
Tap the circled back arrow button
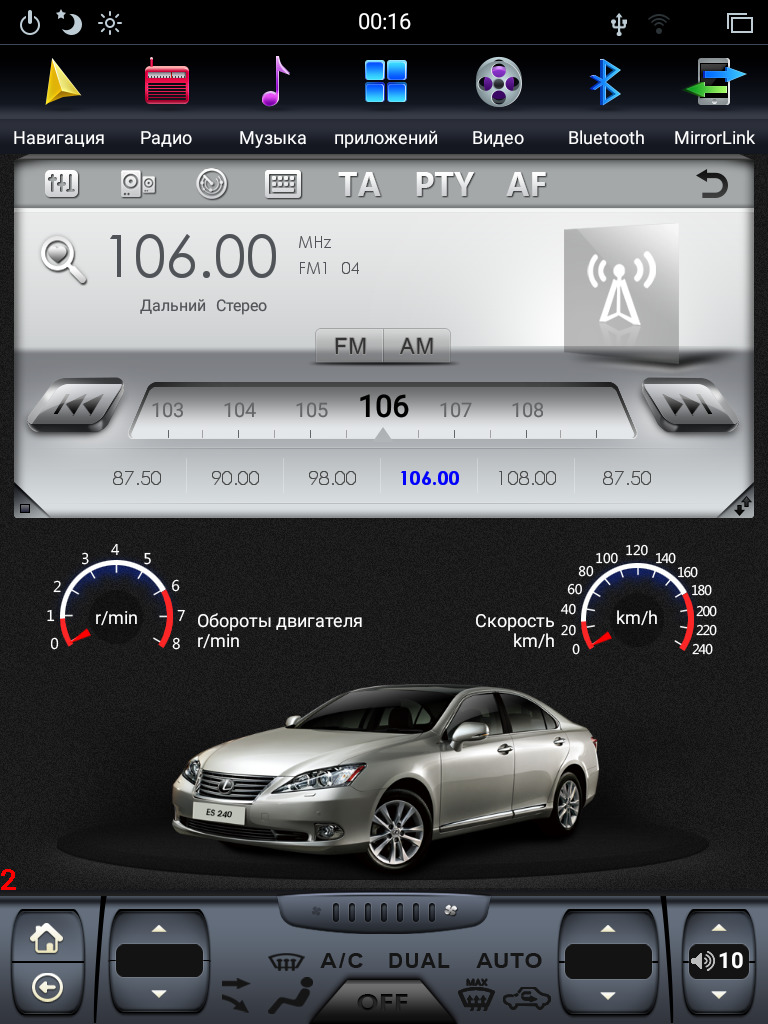coord(47,989)
